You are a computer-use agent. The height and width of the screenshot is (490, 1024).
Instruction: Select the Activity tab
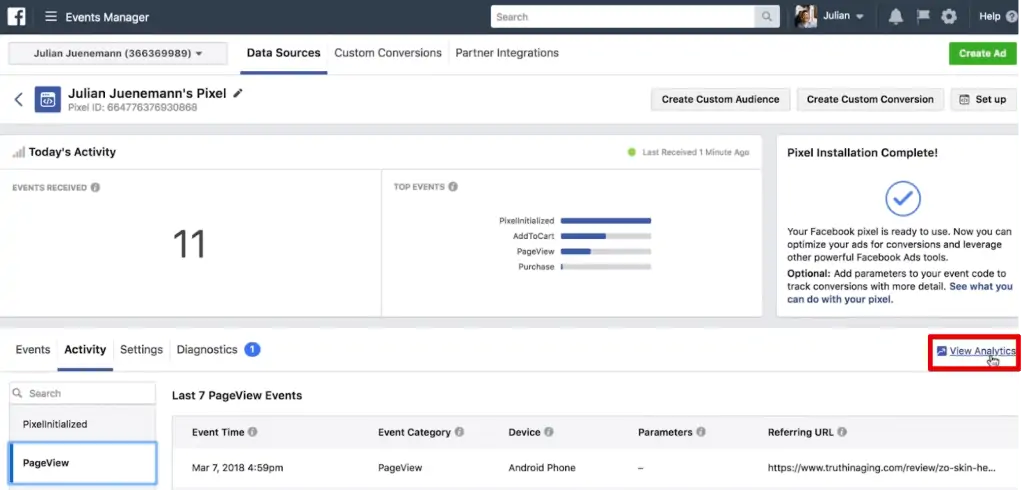(85, 350)
